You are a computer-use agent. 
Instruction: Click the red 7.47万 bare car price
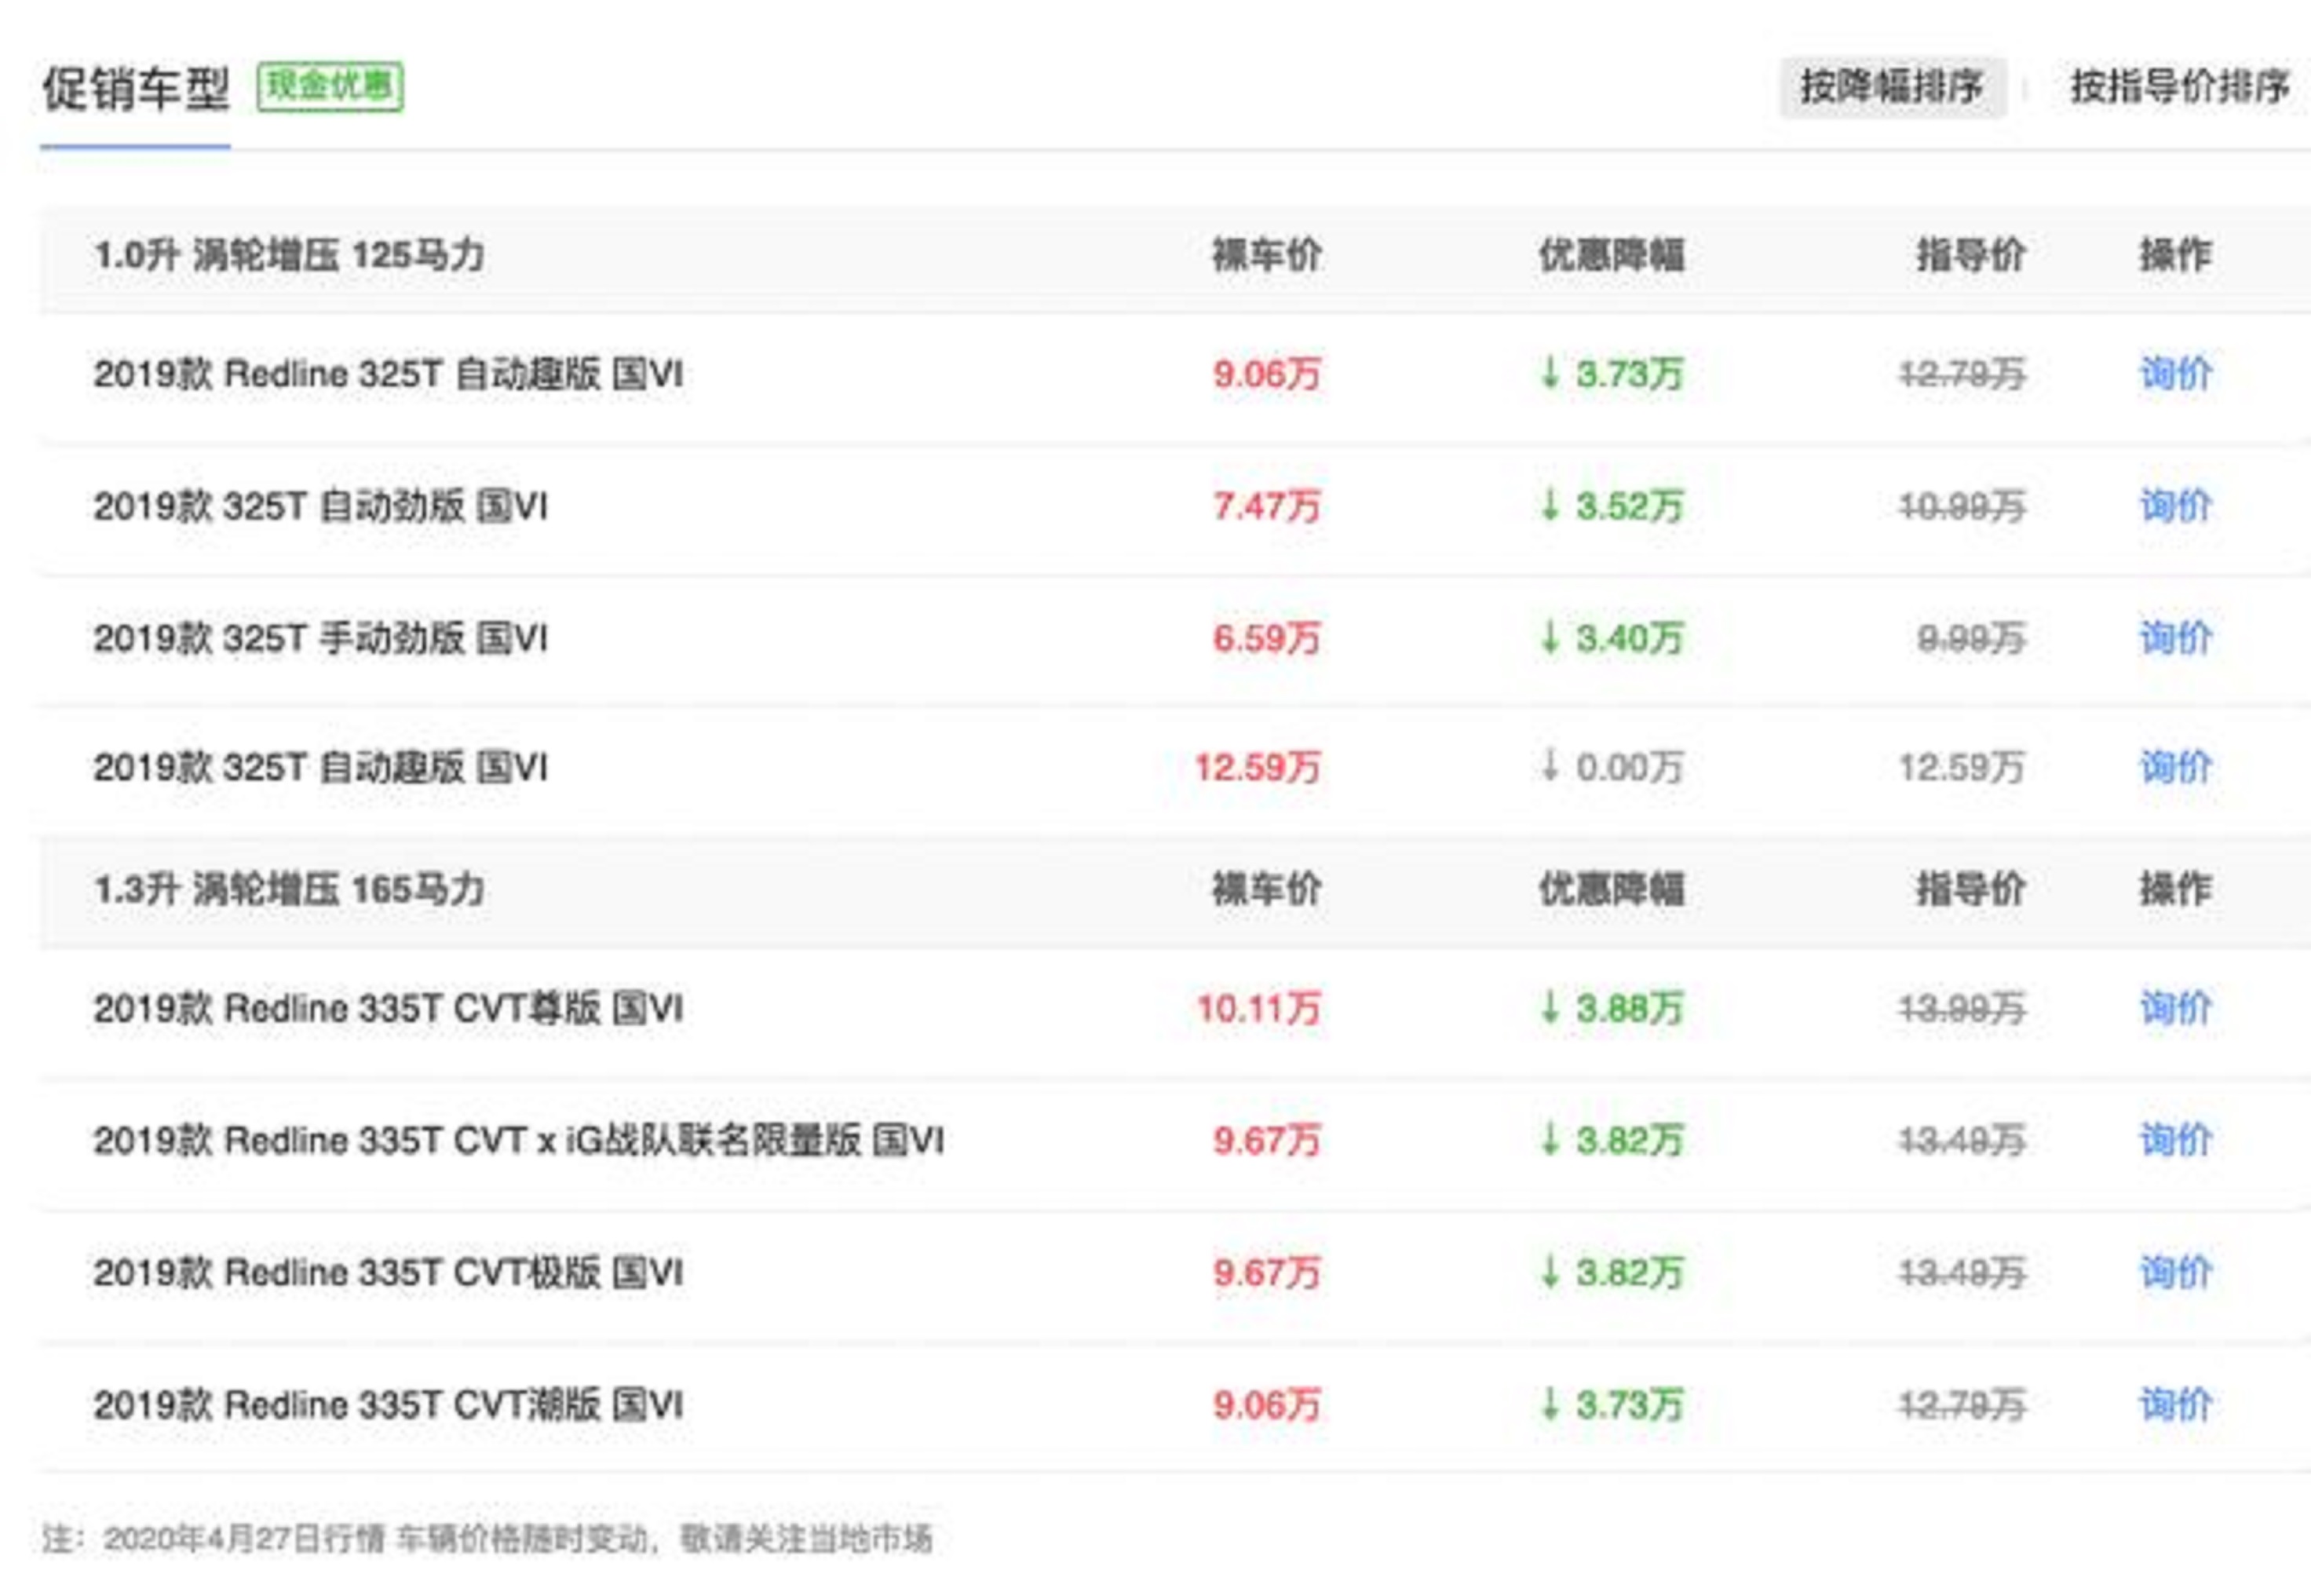pyautogui.click(x=1266, y=506)
